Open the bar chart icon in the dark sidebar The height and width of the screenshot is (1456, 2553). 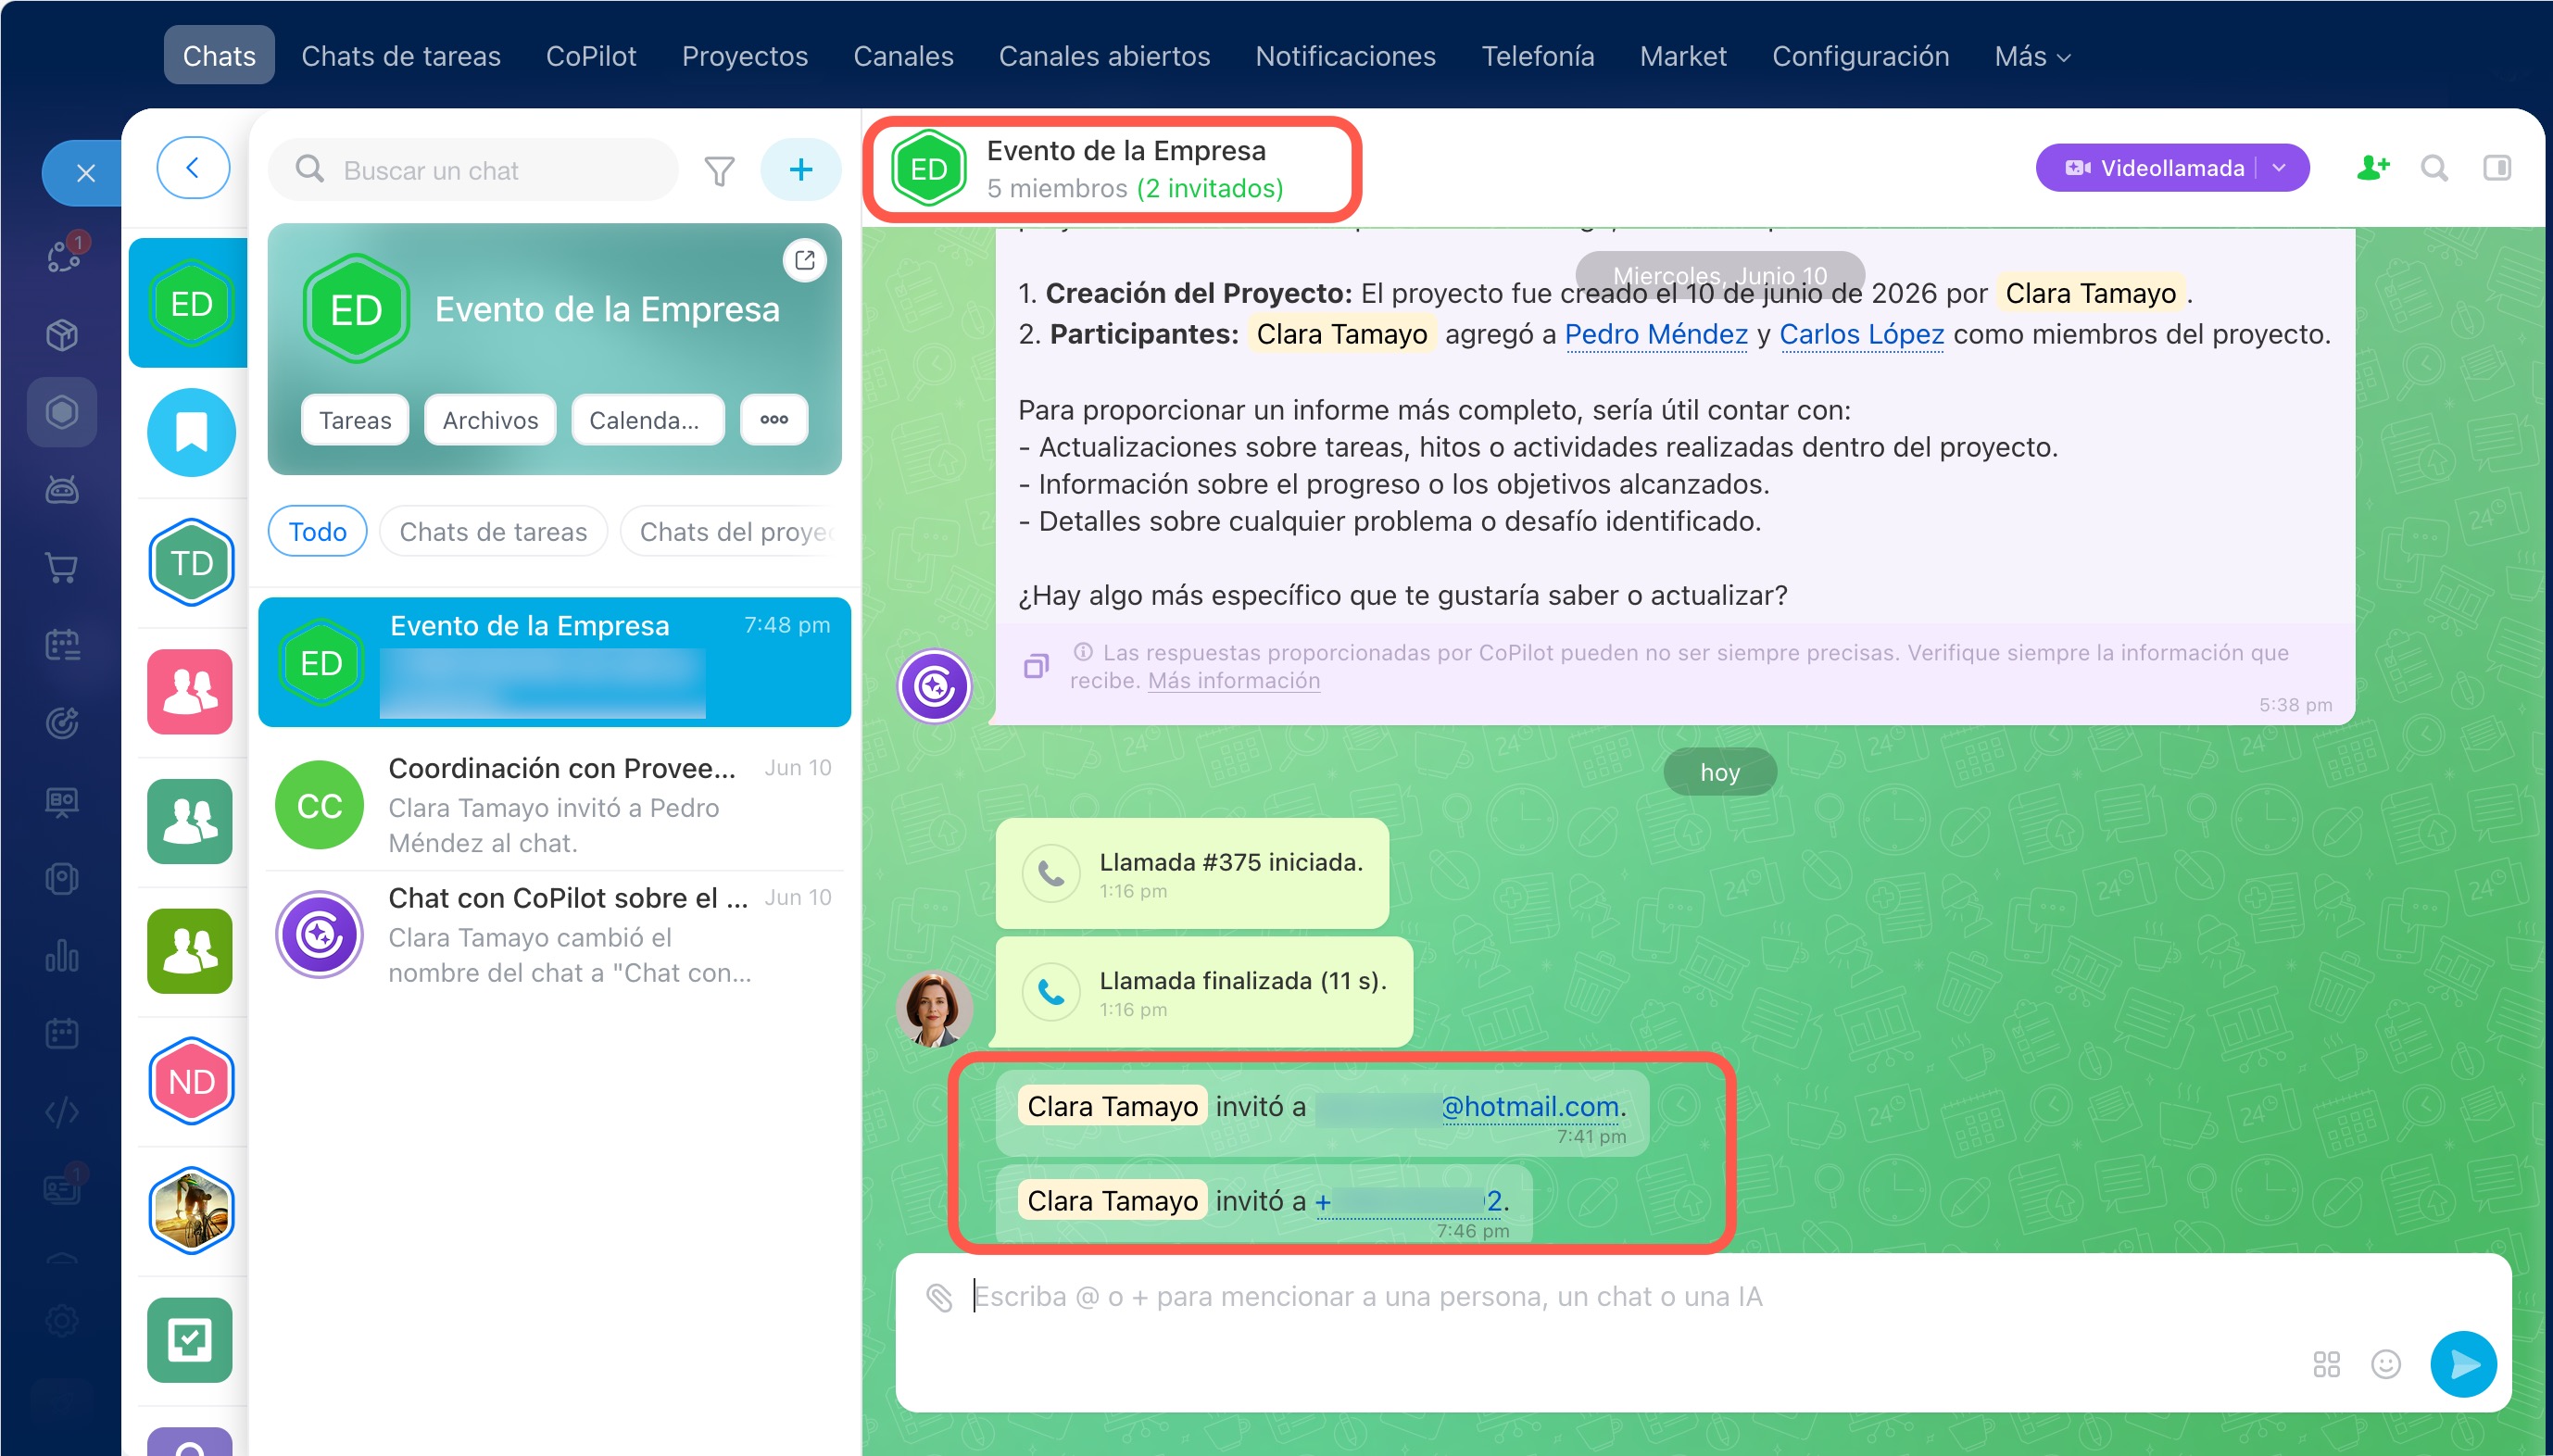click(62, 956)
